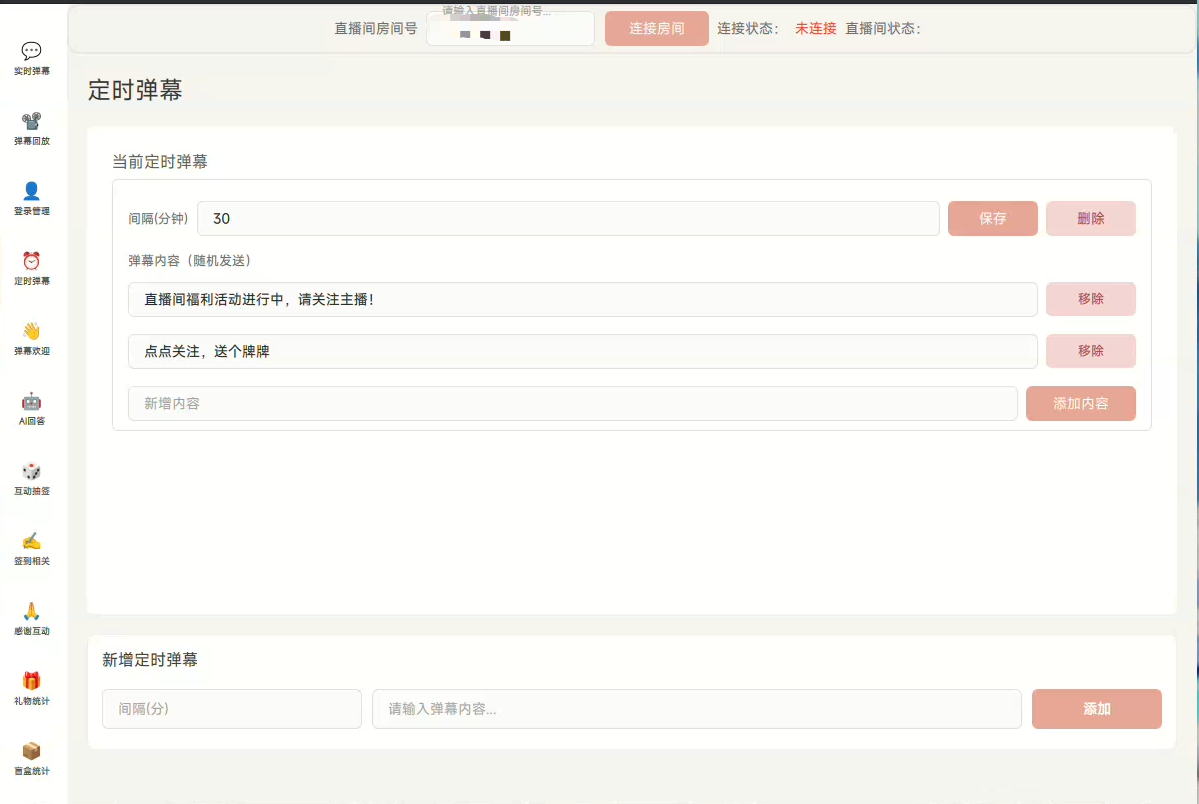Open 弹幕欢迎 waving hand icon
The image size is (1199, 804).
(32, 331)
